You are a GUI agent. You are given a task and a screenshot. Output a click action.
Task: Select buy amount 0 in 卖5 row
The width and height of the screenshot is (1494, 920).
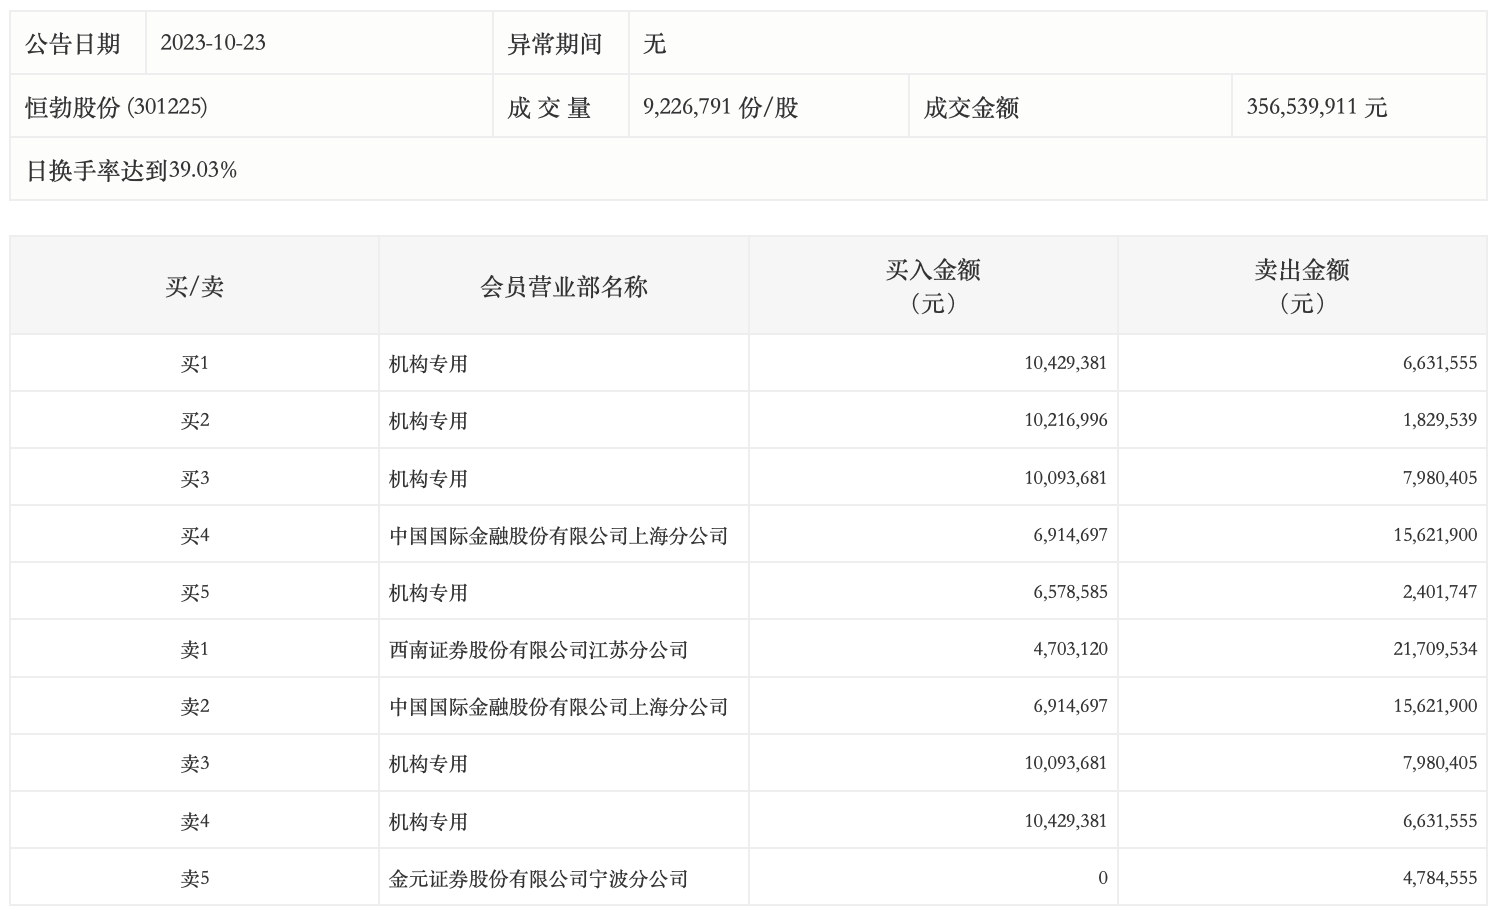[1103, 878]
